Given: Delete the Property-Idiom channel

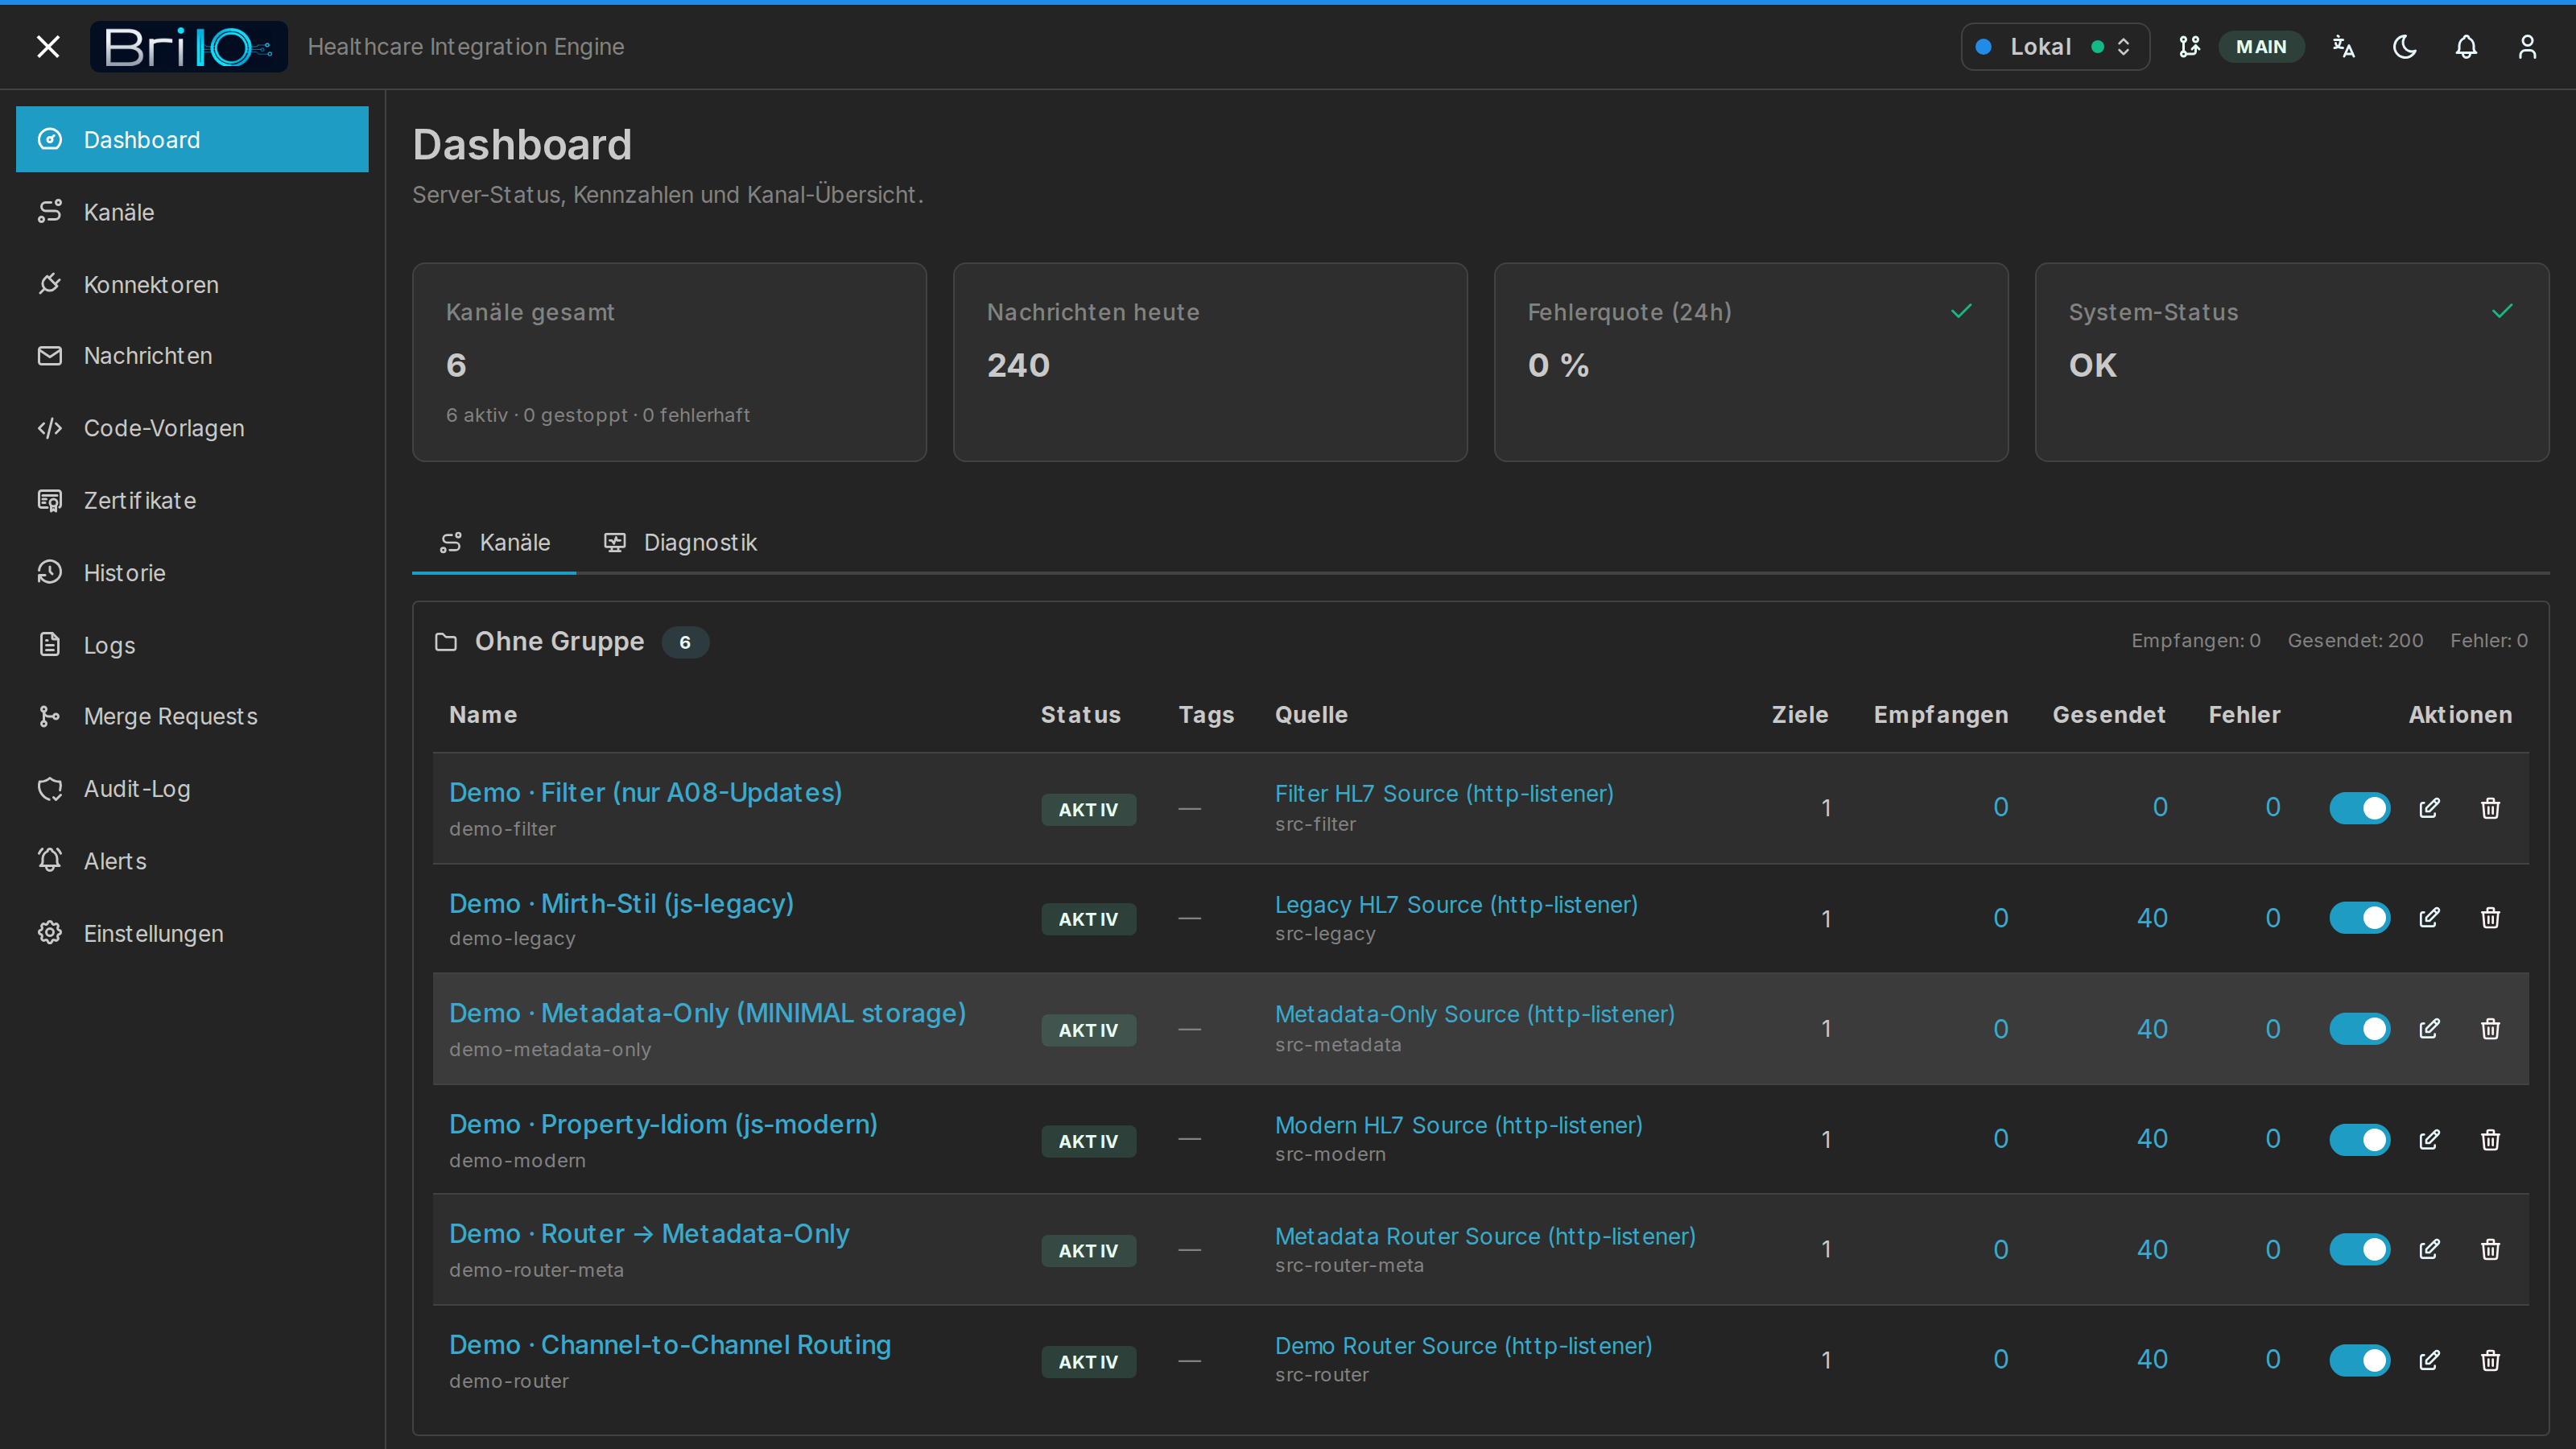Looking at the screenshot, I should (x=2490, y=1140).
